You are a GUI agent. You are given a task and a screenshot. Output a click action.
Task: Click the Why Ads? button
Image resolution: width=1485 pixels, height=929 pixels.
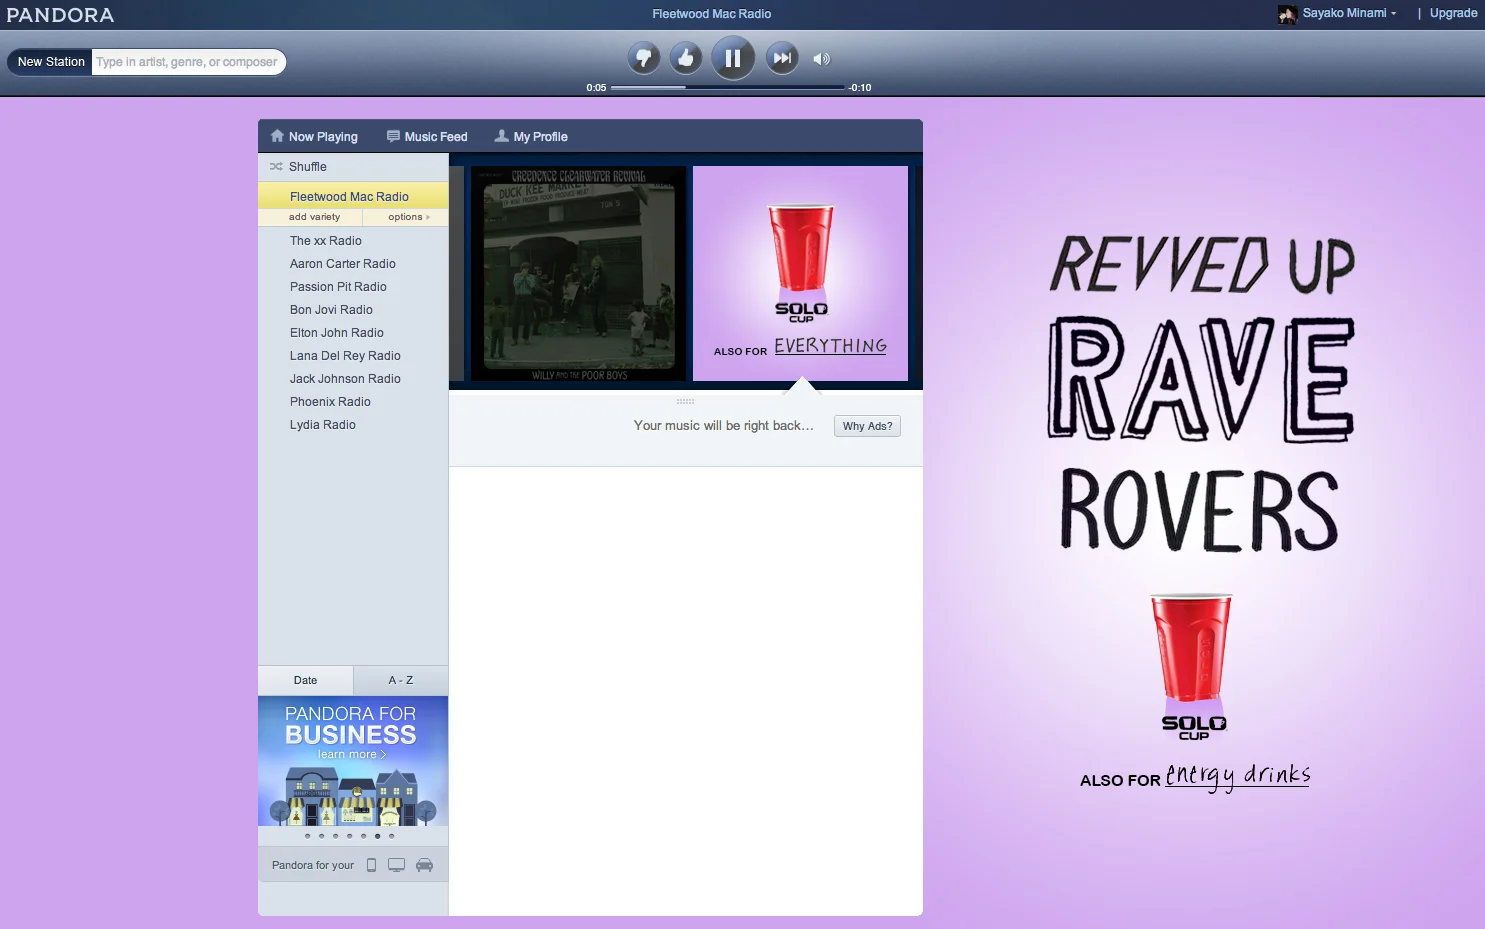coord(867,426)
